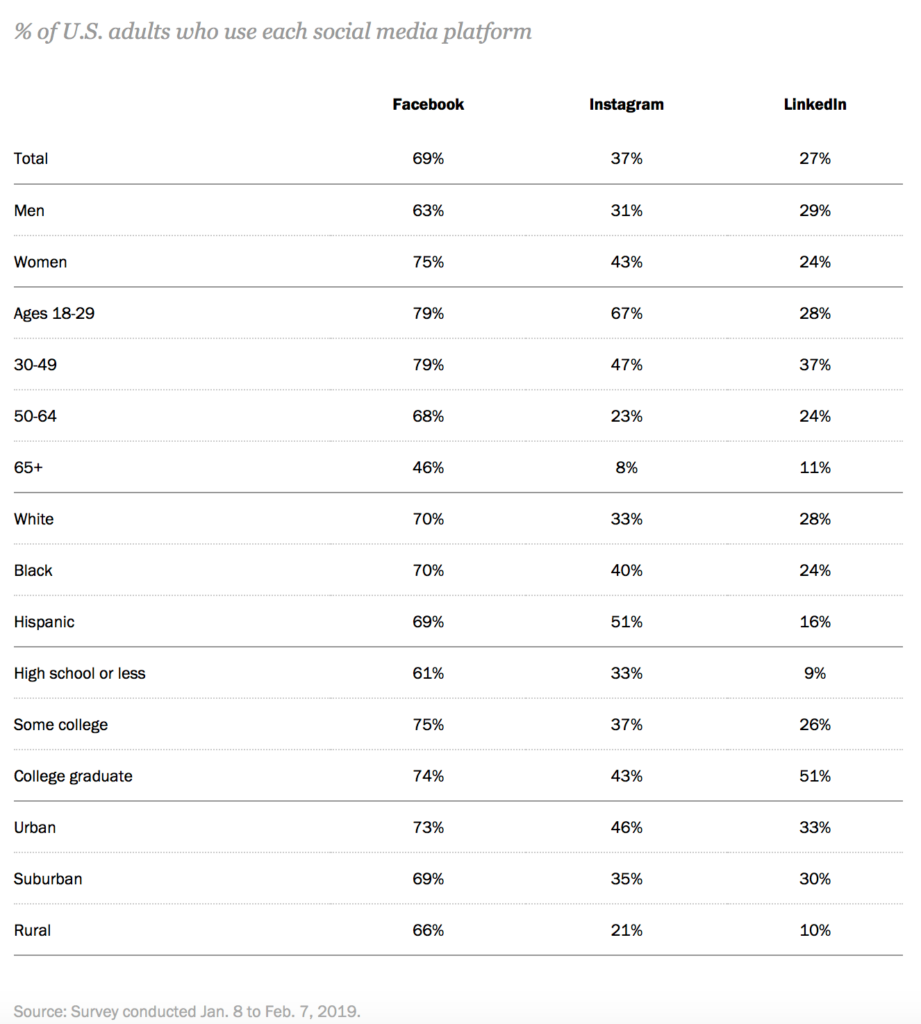Click the Instagram column header

[626, 104]
